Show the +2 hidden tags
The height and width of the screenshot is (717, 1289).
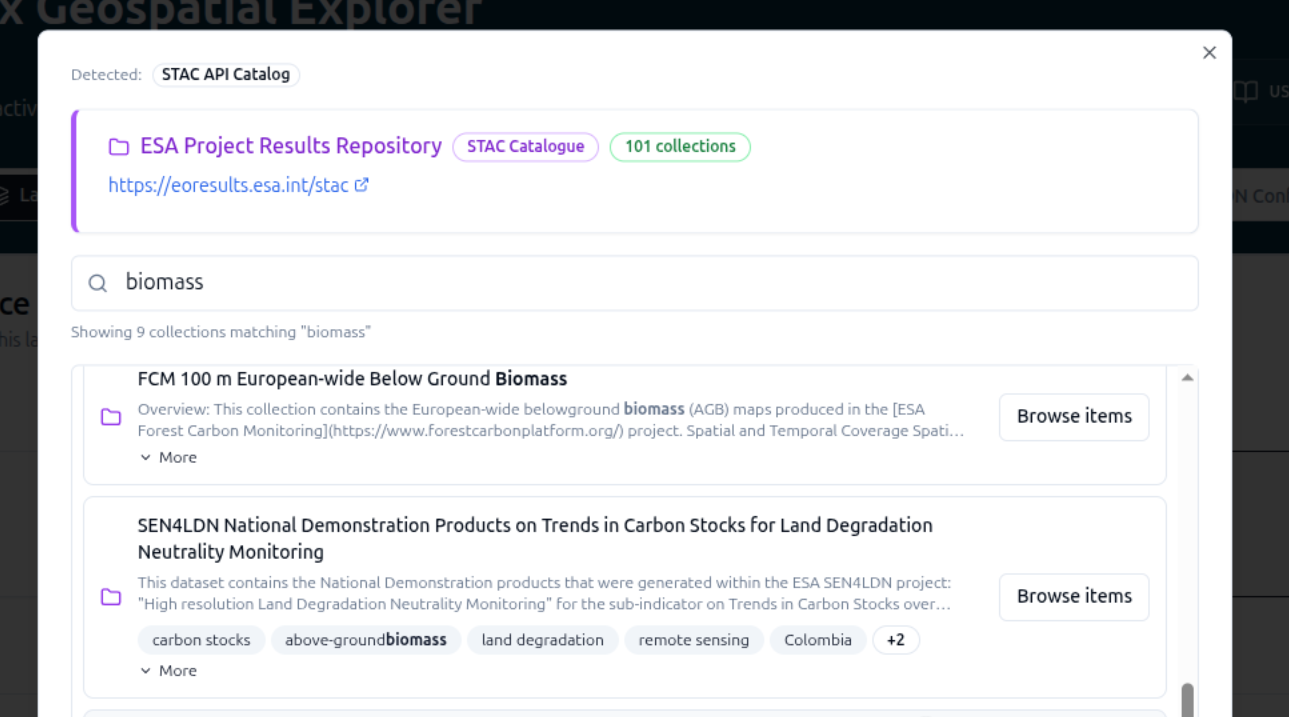point(896,640)
